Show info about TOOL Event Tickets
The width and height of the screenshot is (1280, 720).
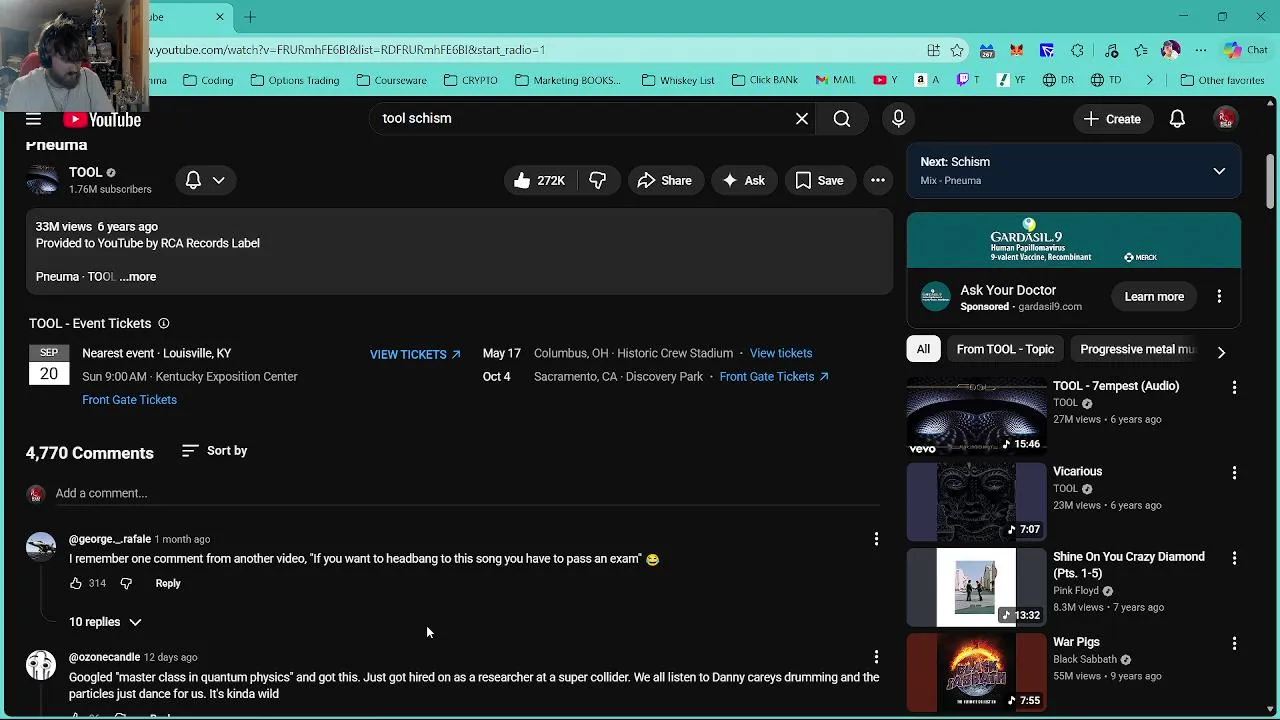click(x=164, y=323)
